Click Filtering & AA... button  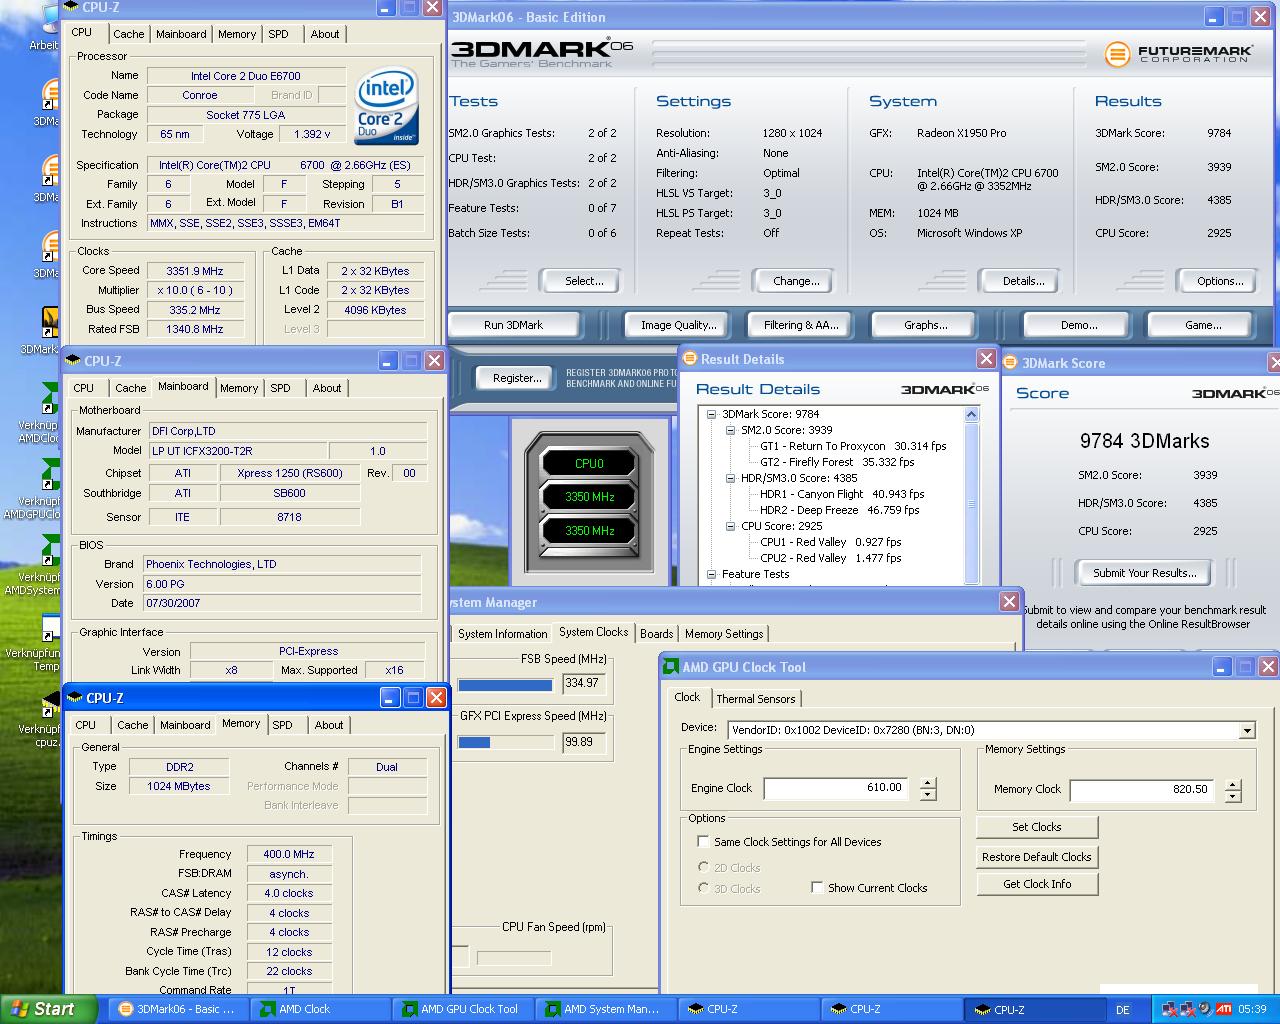pyautogui.click(x=801, y=325)
